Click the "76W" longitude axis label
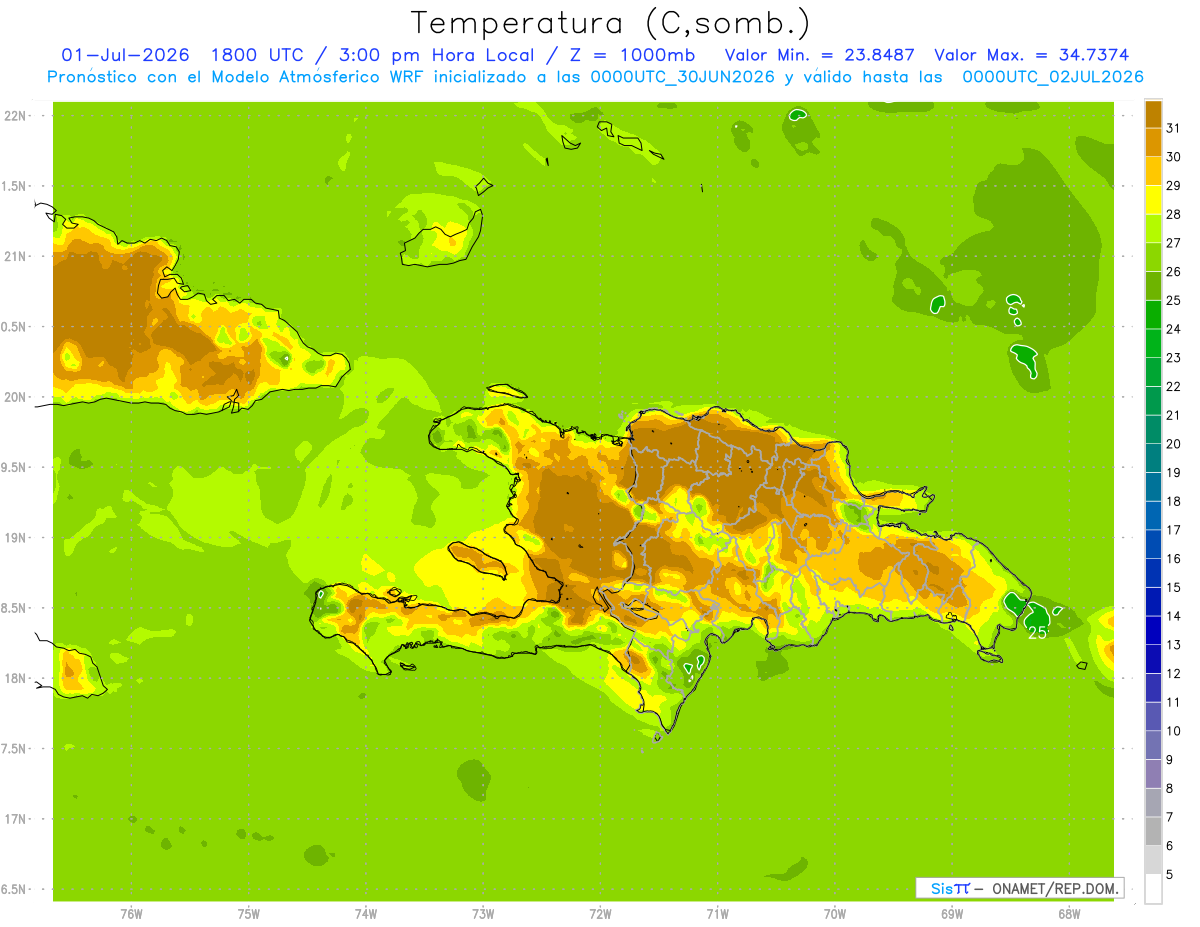The width and height of the screenshot is (1200, 927). click(x=131, y=914)
